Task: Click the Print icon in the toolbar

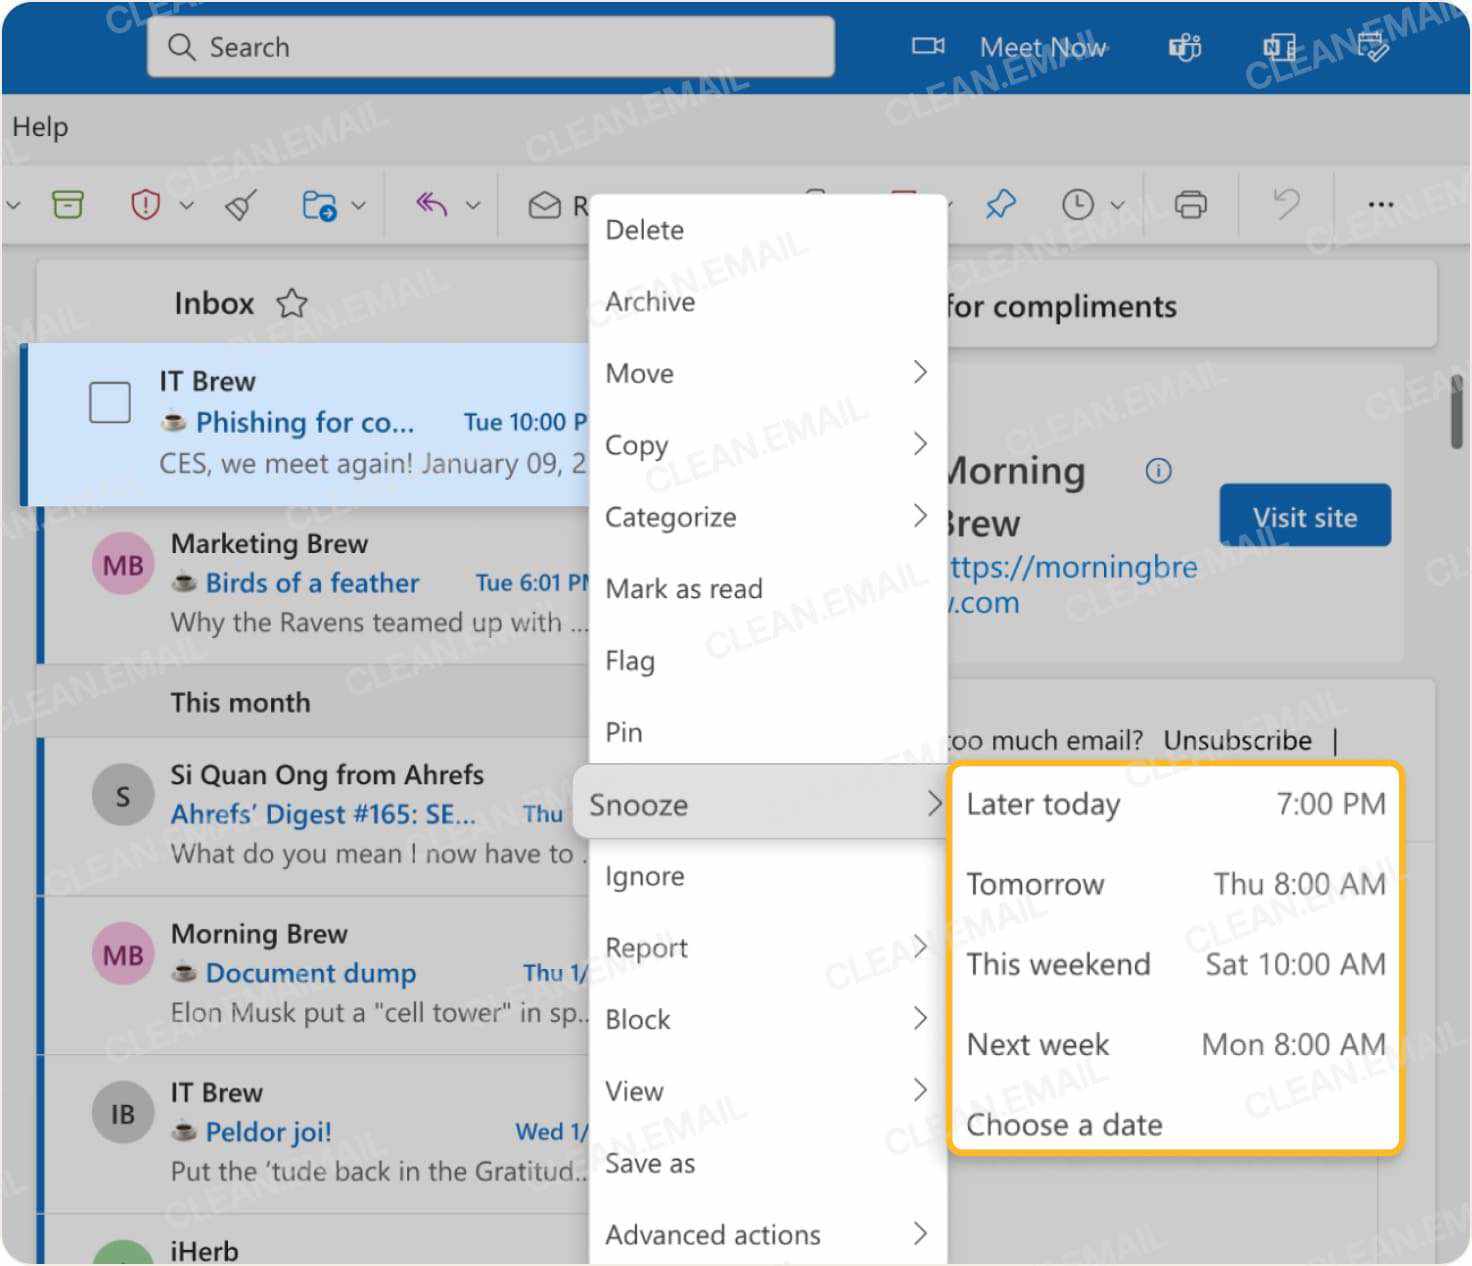Action: point(1189,204)
